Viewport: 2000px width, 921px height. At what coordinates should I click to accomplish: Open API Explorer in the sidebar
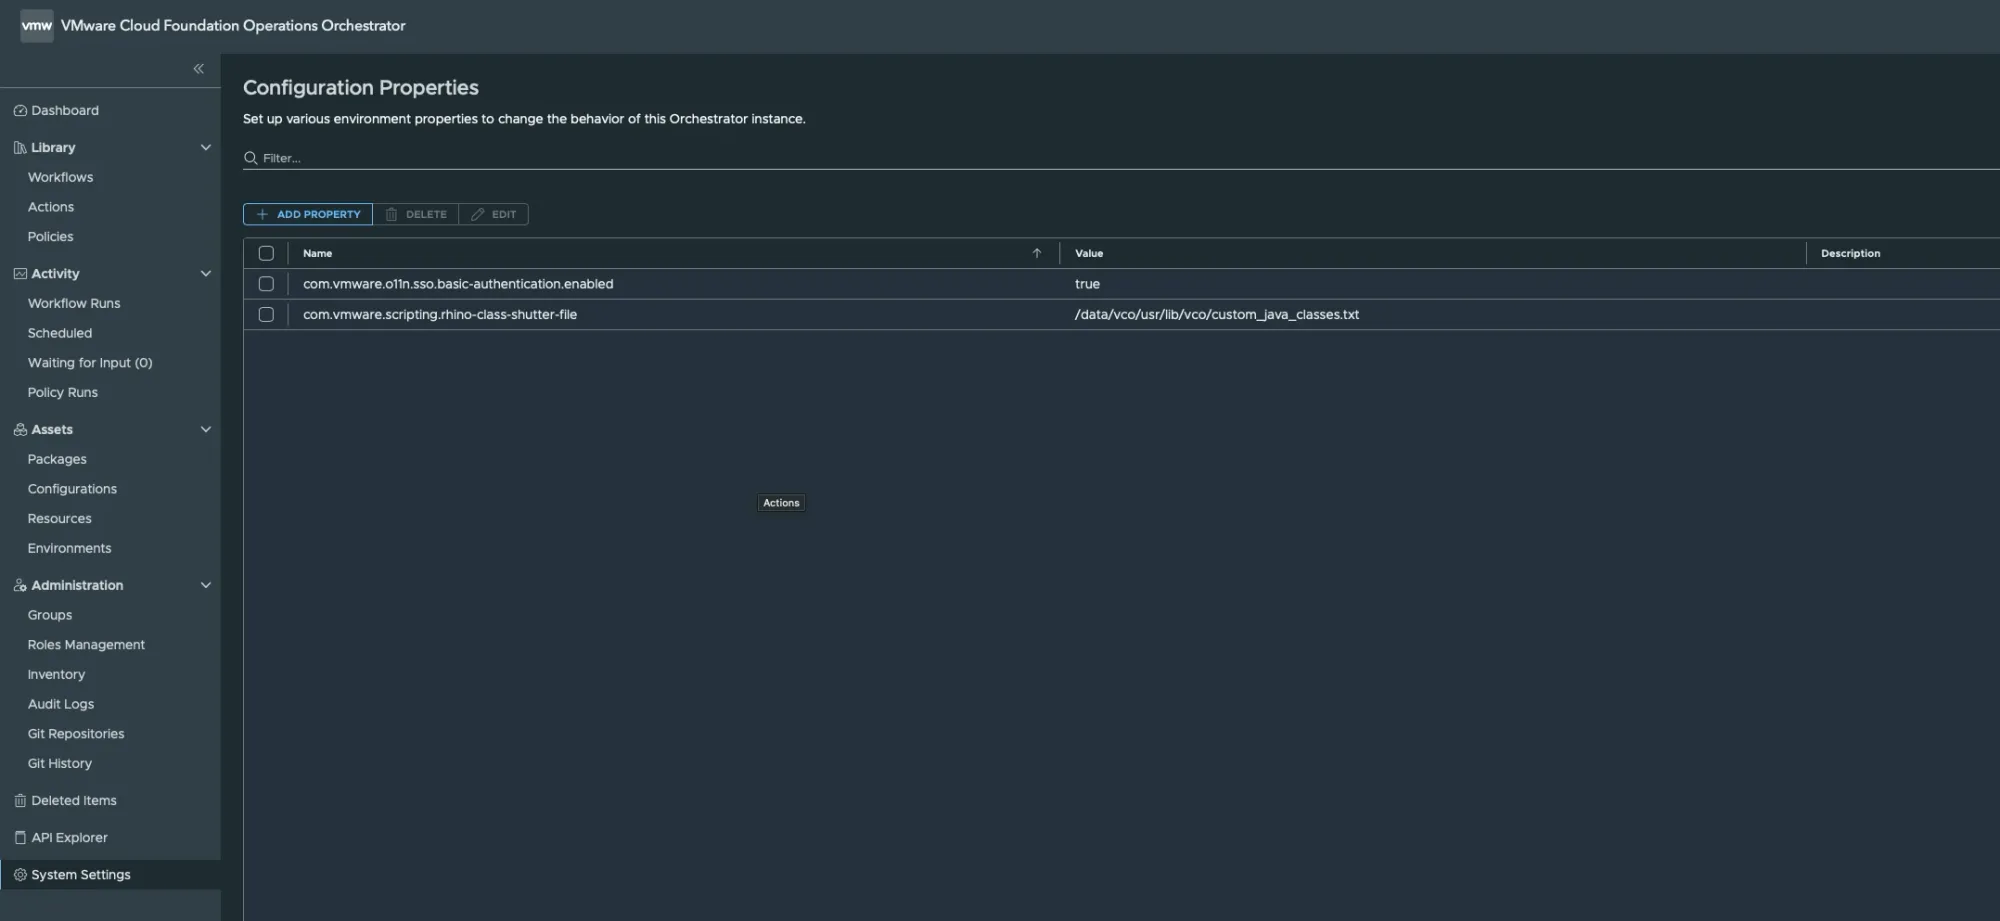tap(69, 838)
